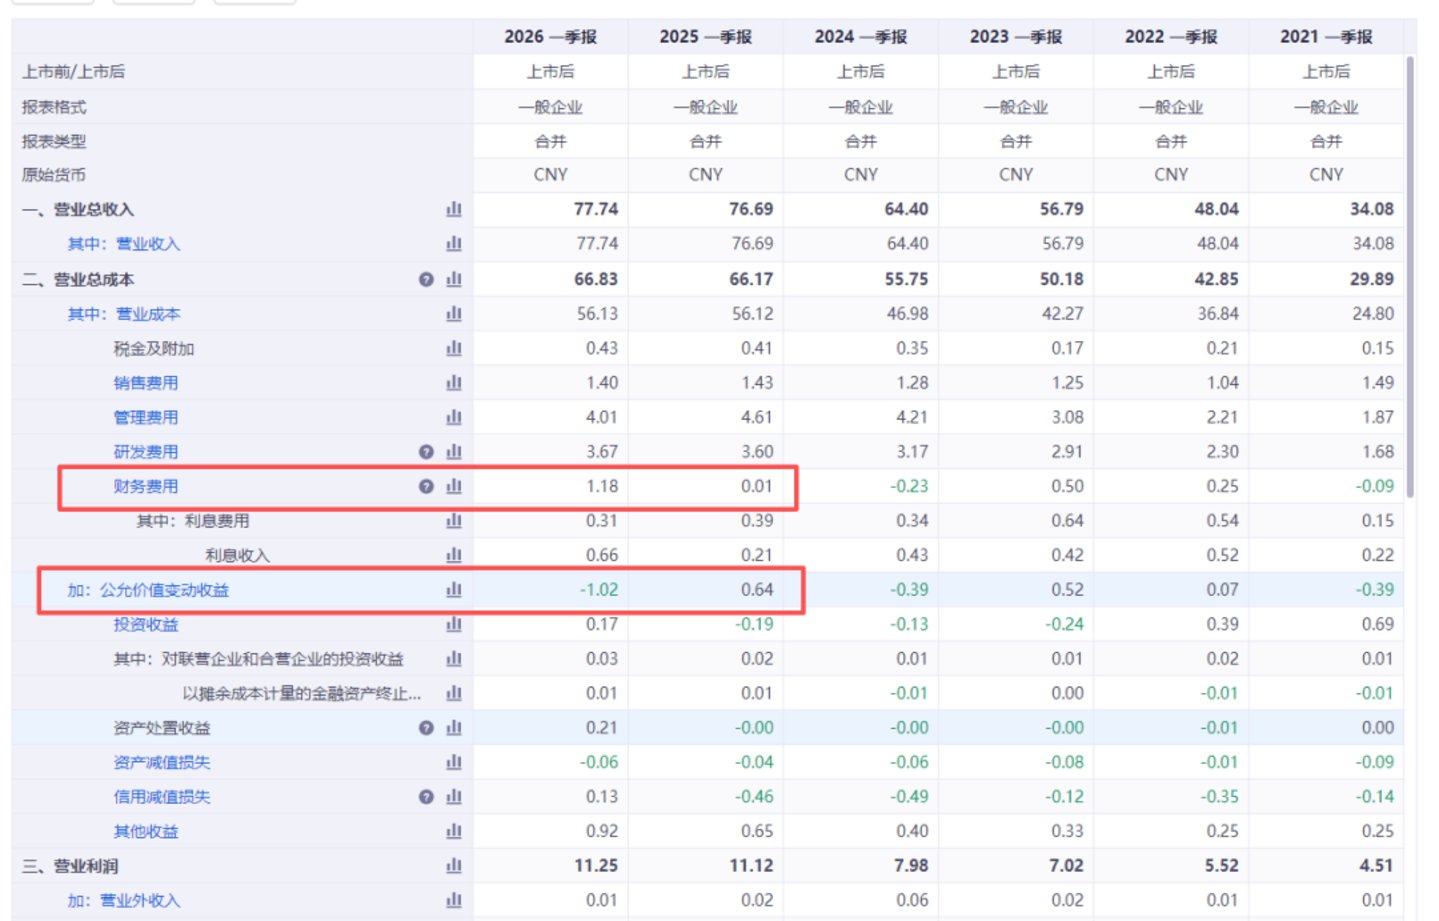The height and width of the screenshot is (921, 1439).
Task: Open help tooltip icon for 研发费用
Action: click(426, 452)
